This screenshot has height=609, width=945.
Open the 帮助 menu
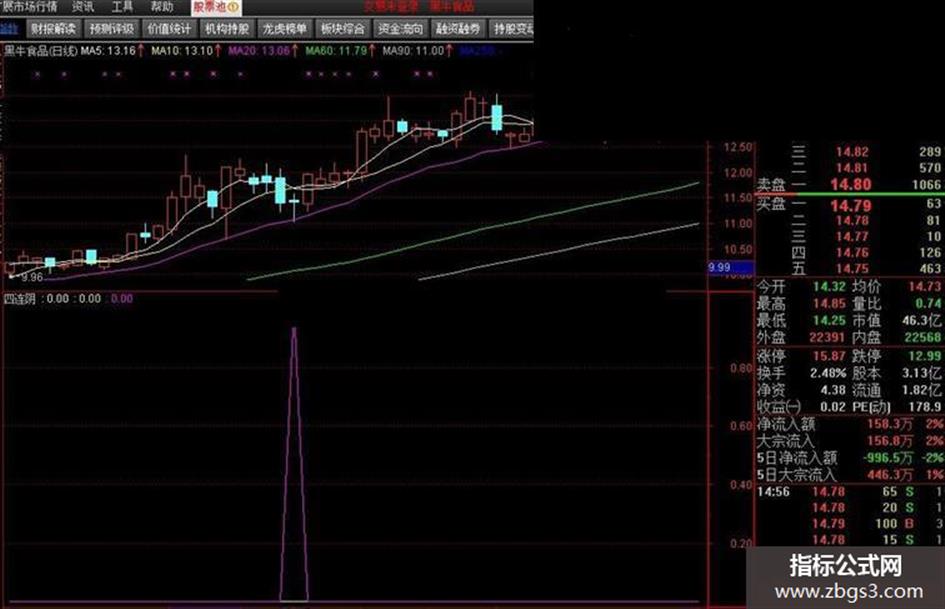tap(162, 7)
